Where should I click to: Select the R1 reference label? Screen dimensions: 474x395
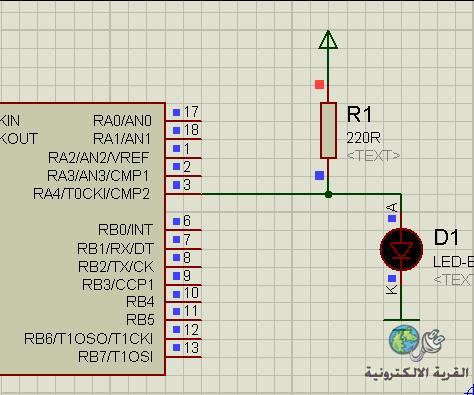point(359,114)
